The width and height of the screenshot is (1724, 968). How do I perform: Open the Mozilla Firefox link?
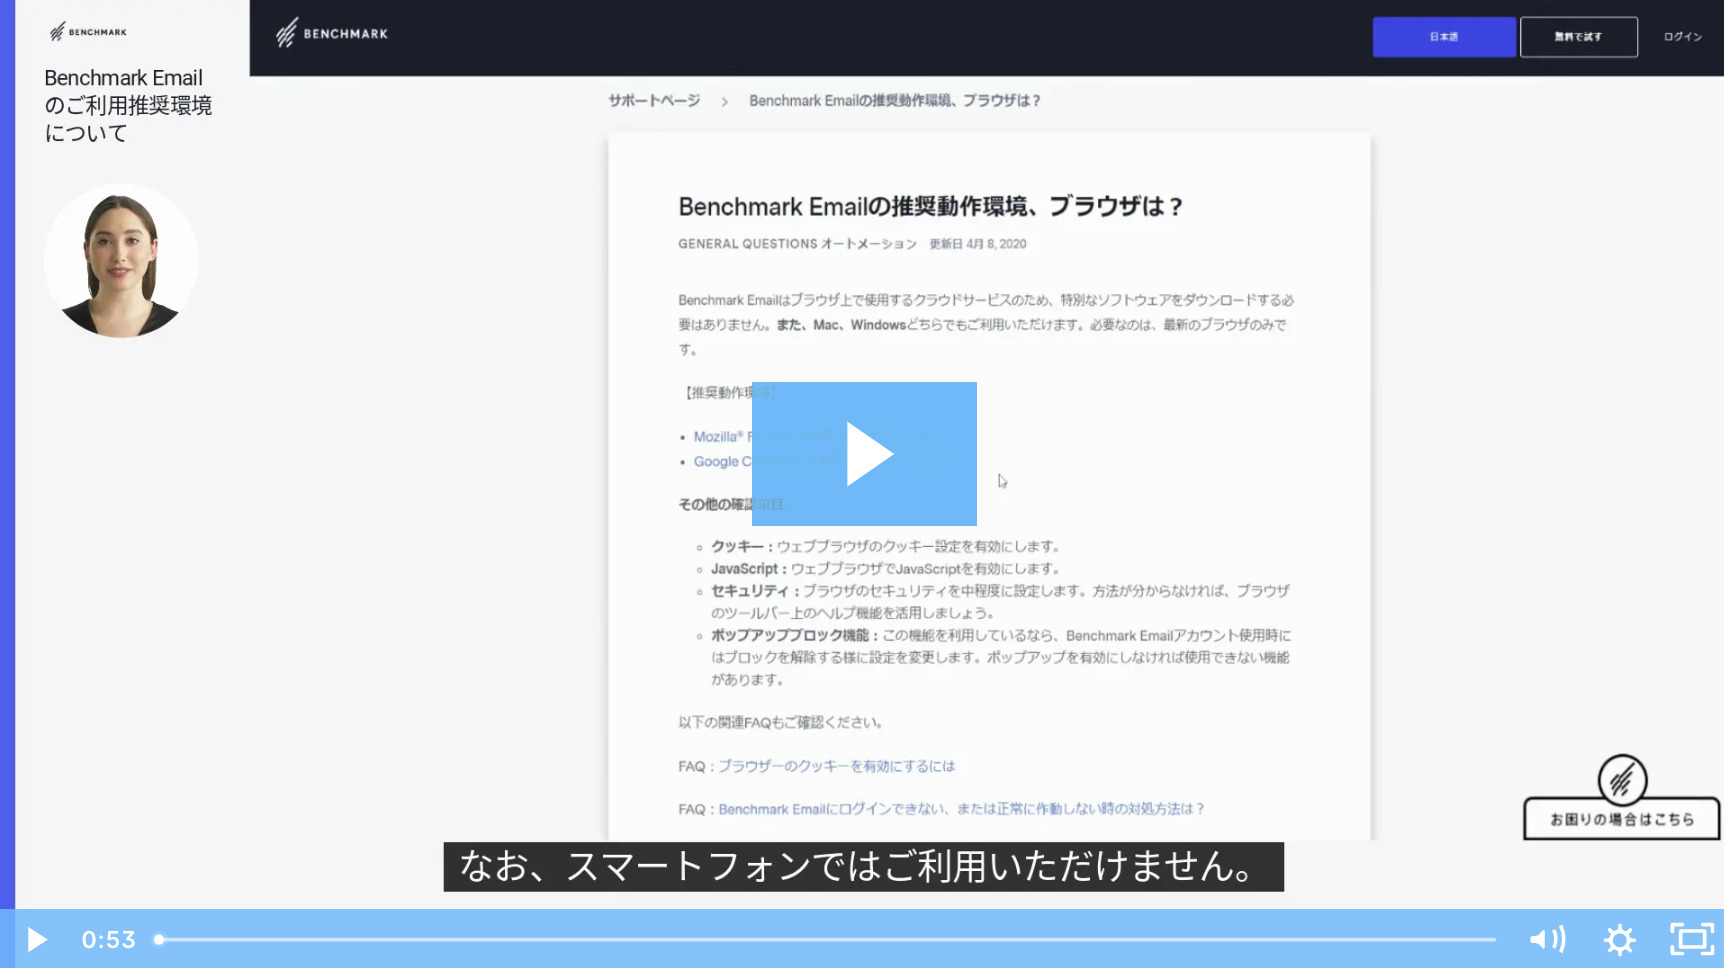click(720, 437)
